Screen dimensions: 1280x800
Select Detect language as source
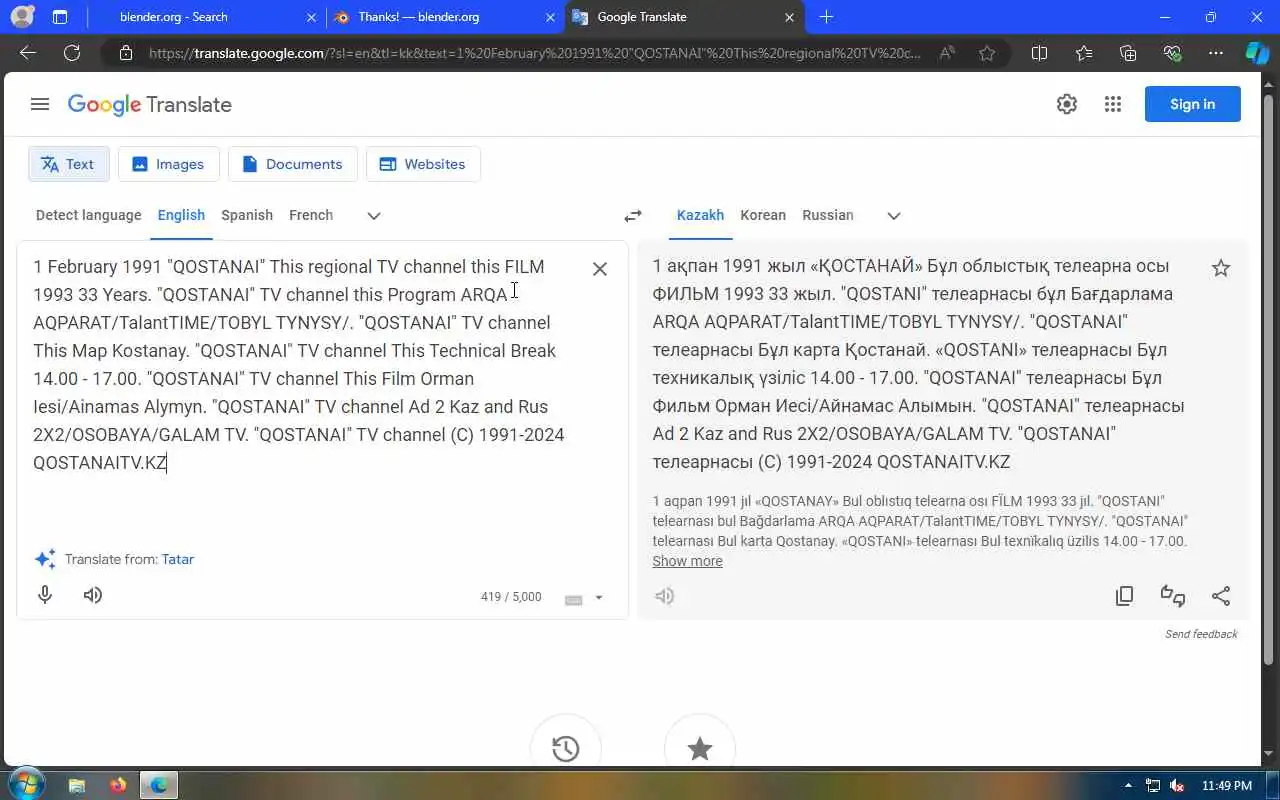point(88,215)
